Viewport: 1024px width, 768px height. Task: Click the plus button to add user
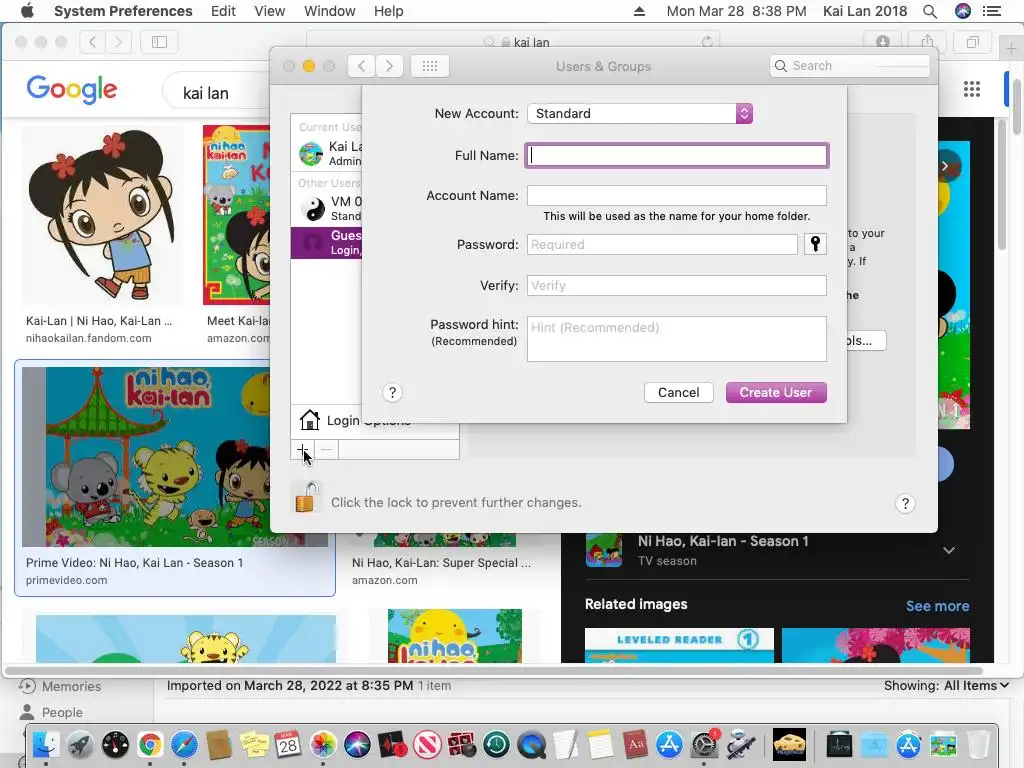click(x=302, y=449)
